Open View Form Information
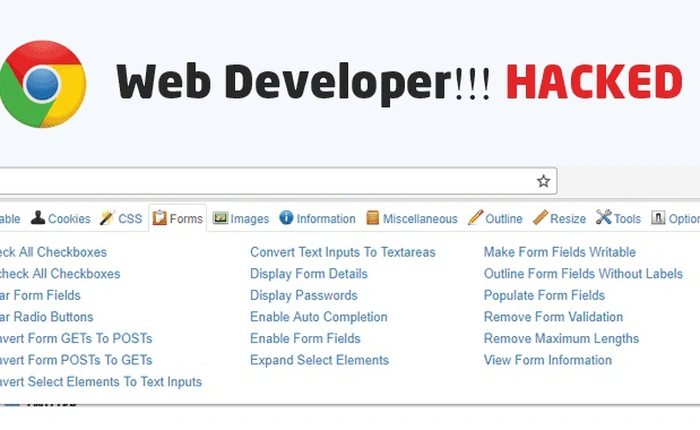This screenshot has height=430, width=700. point(547,360)
